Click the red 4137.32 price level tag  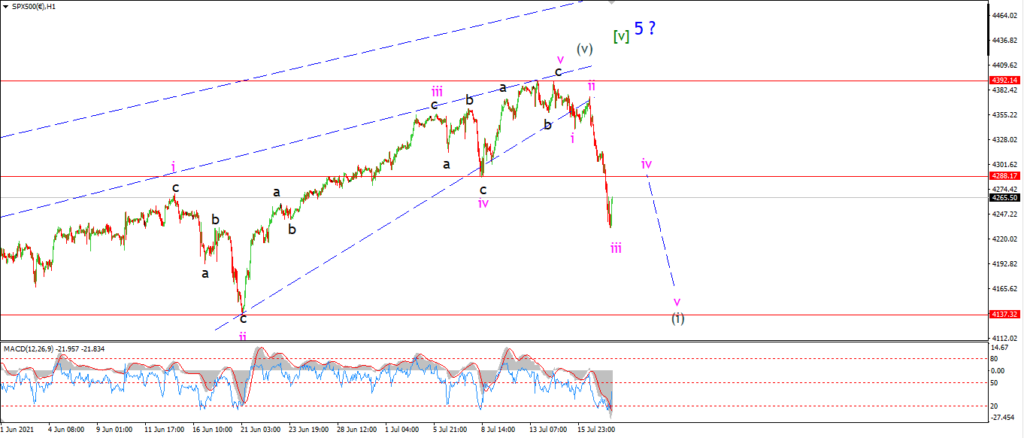click(1004, 315)
